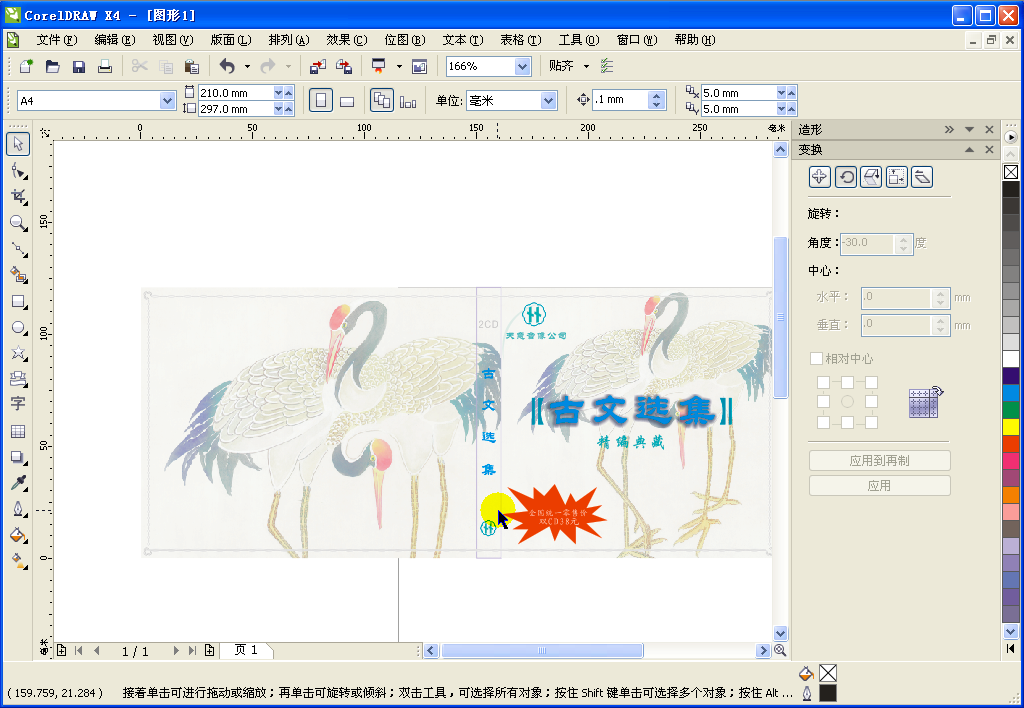Switch to Scale and Mirror icon

[x=871, y=177]
